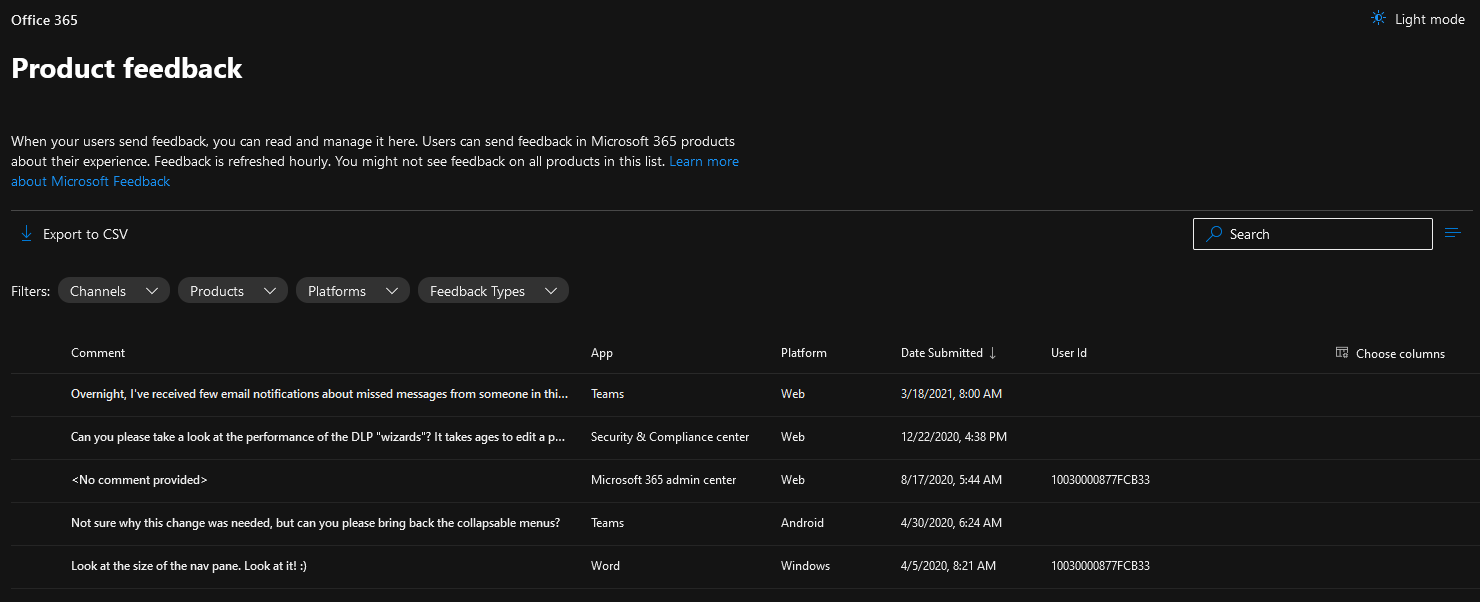The height and width of the screenshot is (602, 1480).
Task: Click the Choose columns table icon
Action: (1342, 352)
